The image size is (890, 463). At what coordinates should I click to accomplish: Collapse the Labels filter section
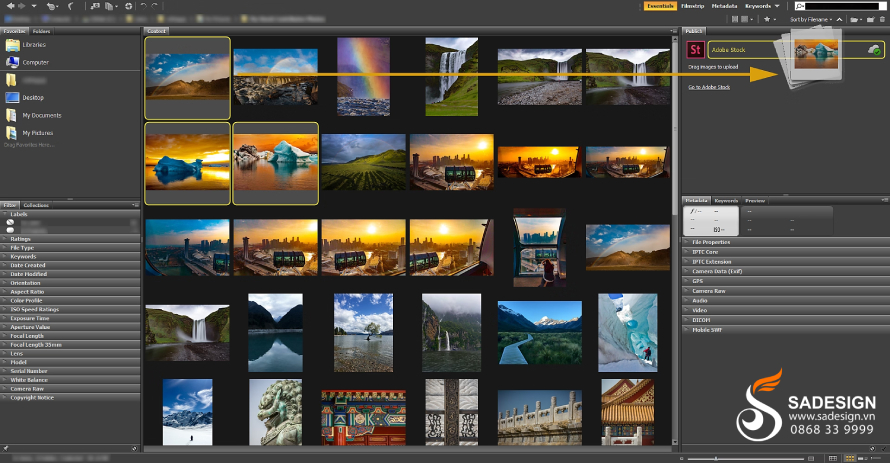(x=70, y=214)
